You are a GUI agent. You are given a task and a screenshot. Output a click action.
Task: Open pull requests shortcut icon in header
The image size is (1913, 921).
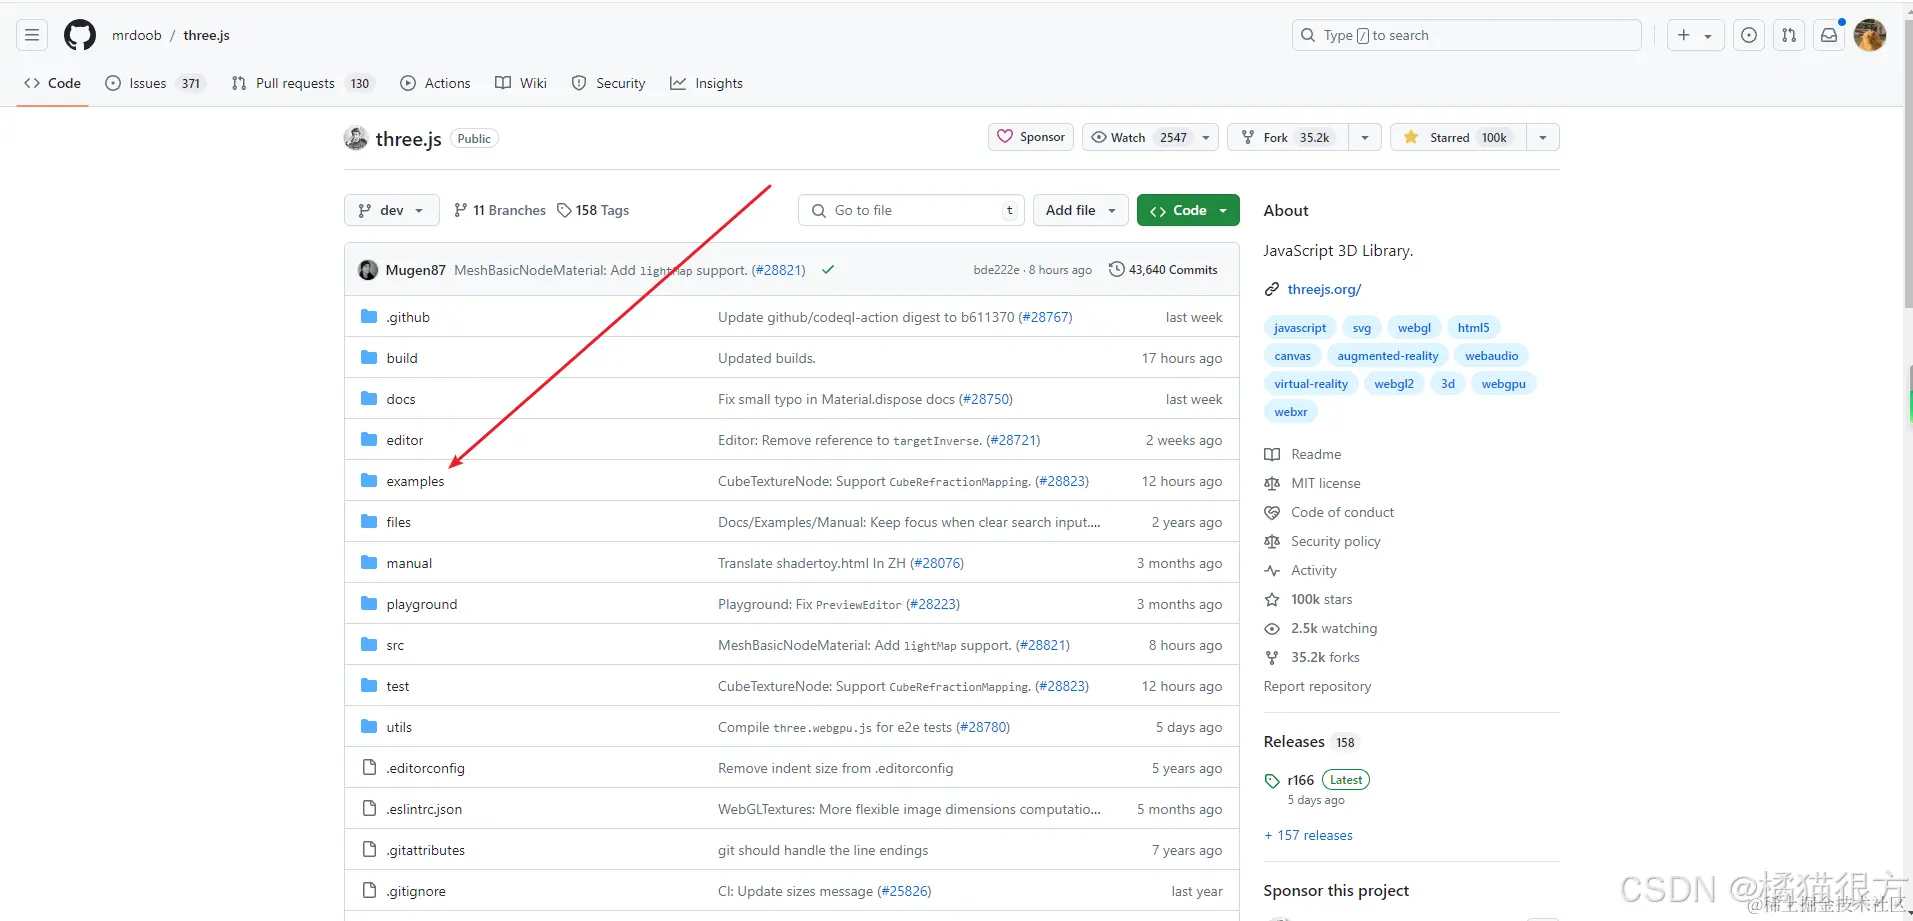coord(1789,35)
